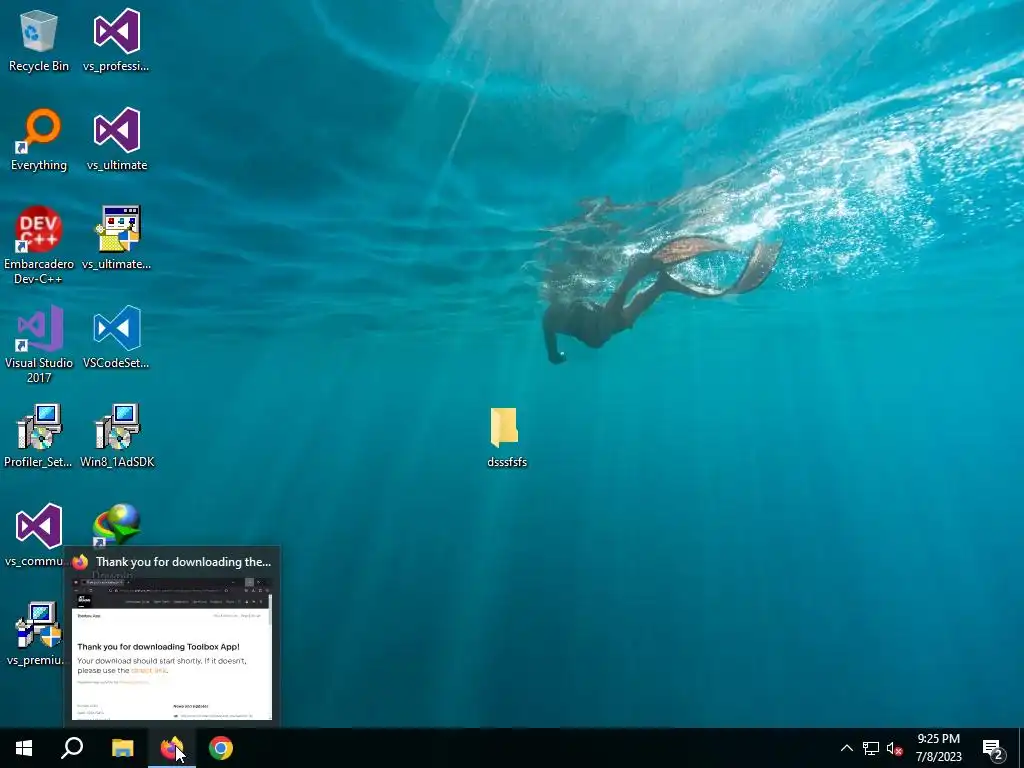1024x768 pixels.
Task: Select the vs_ultimate desktop icon
Action: [x=117, y=140]
